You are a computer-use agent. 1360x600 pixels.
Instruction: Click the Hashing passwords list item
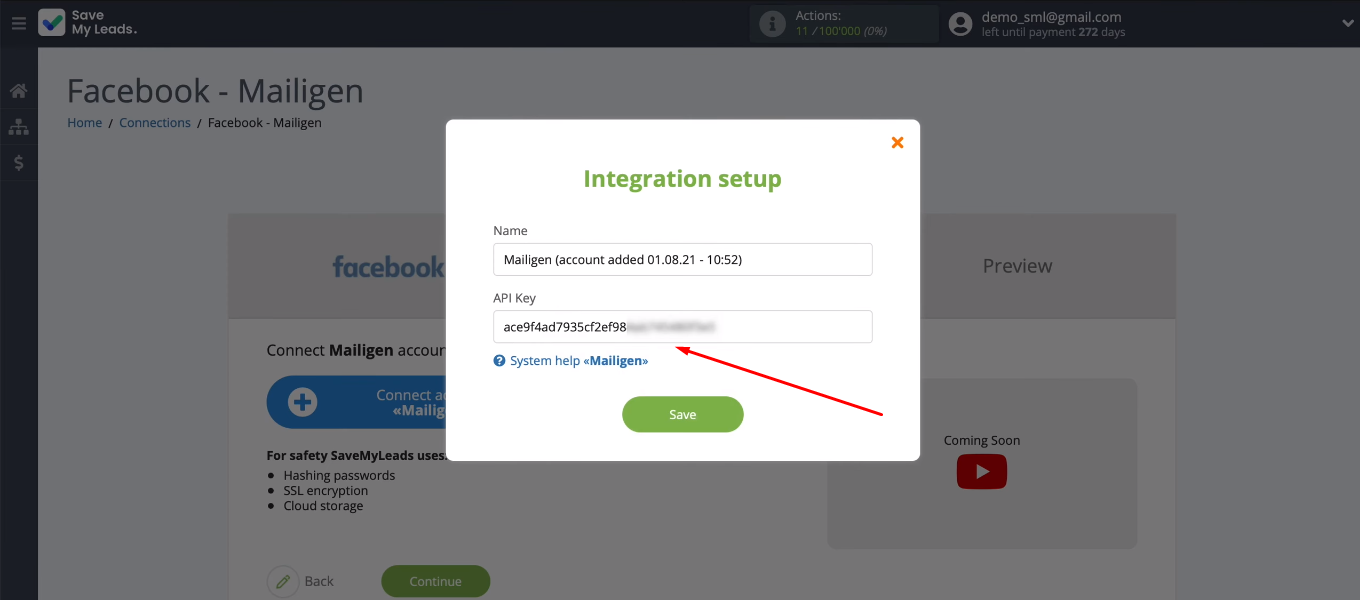[339, 476]
